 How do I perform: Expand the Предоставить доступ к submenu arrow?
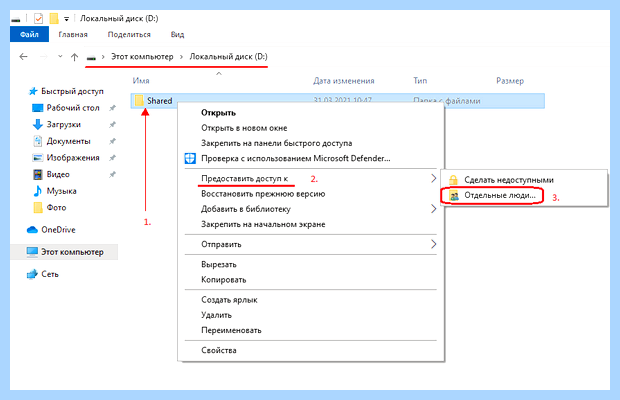433,179
